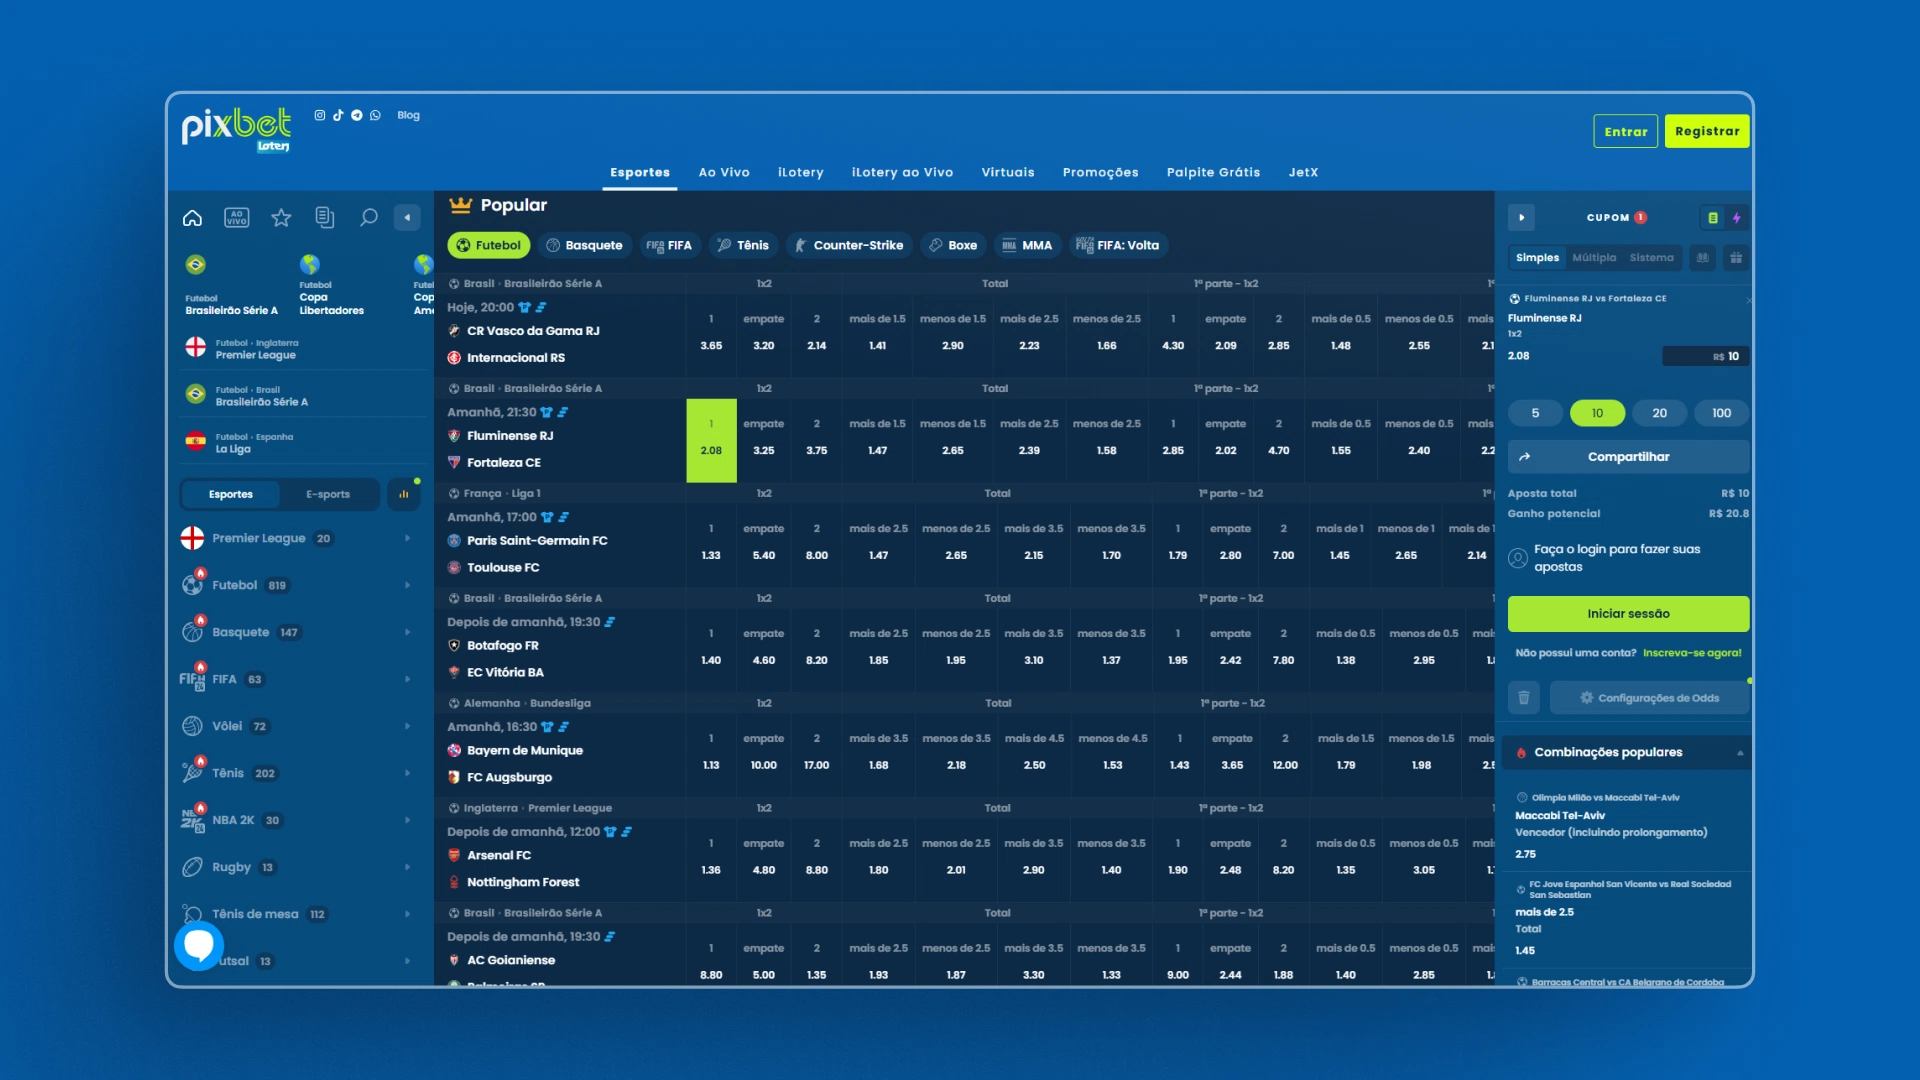Open the Virtuais top menu

point(1008,172)
